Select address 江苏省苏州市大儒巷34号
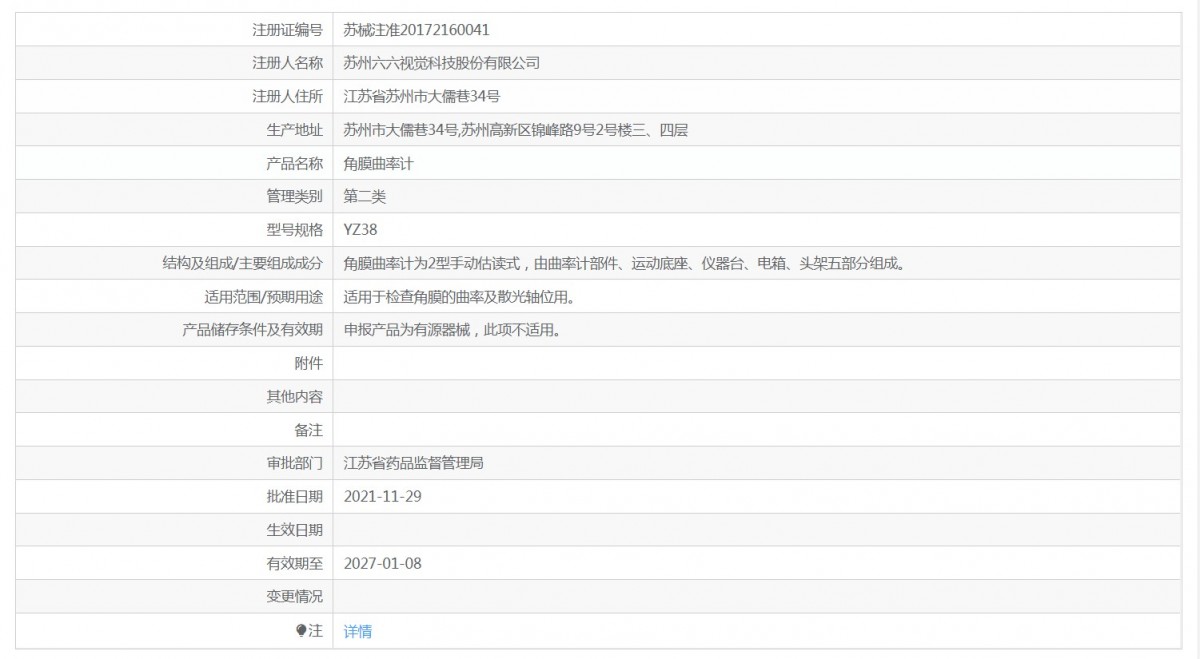Screen dimensions: 1200x659 [x=421, y=97]
